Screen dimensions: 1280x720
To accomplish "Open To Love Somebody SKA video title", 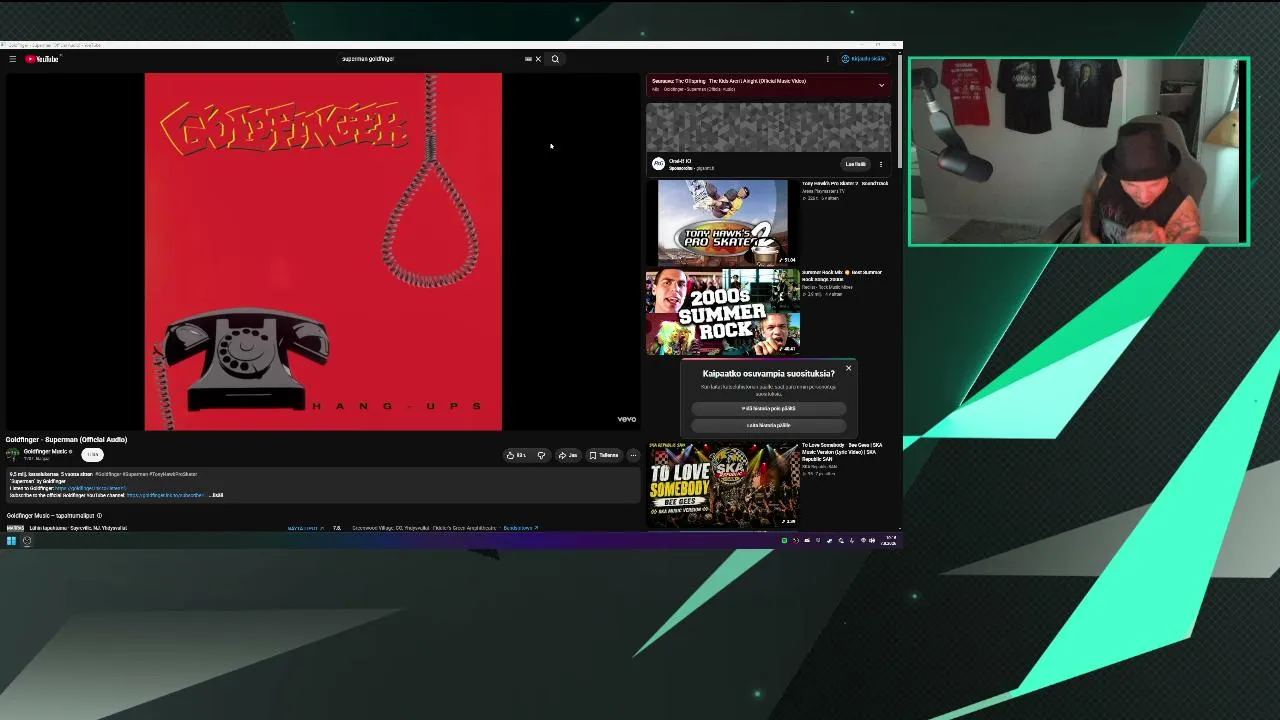I will click(842, 452).
